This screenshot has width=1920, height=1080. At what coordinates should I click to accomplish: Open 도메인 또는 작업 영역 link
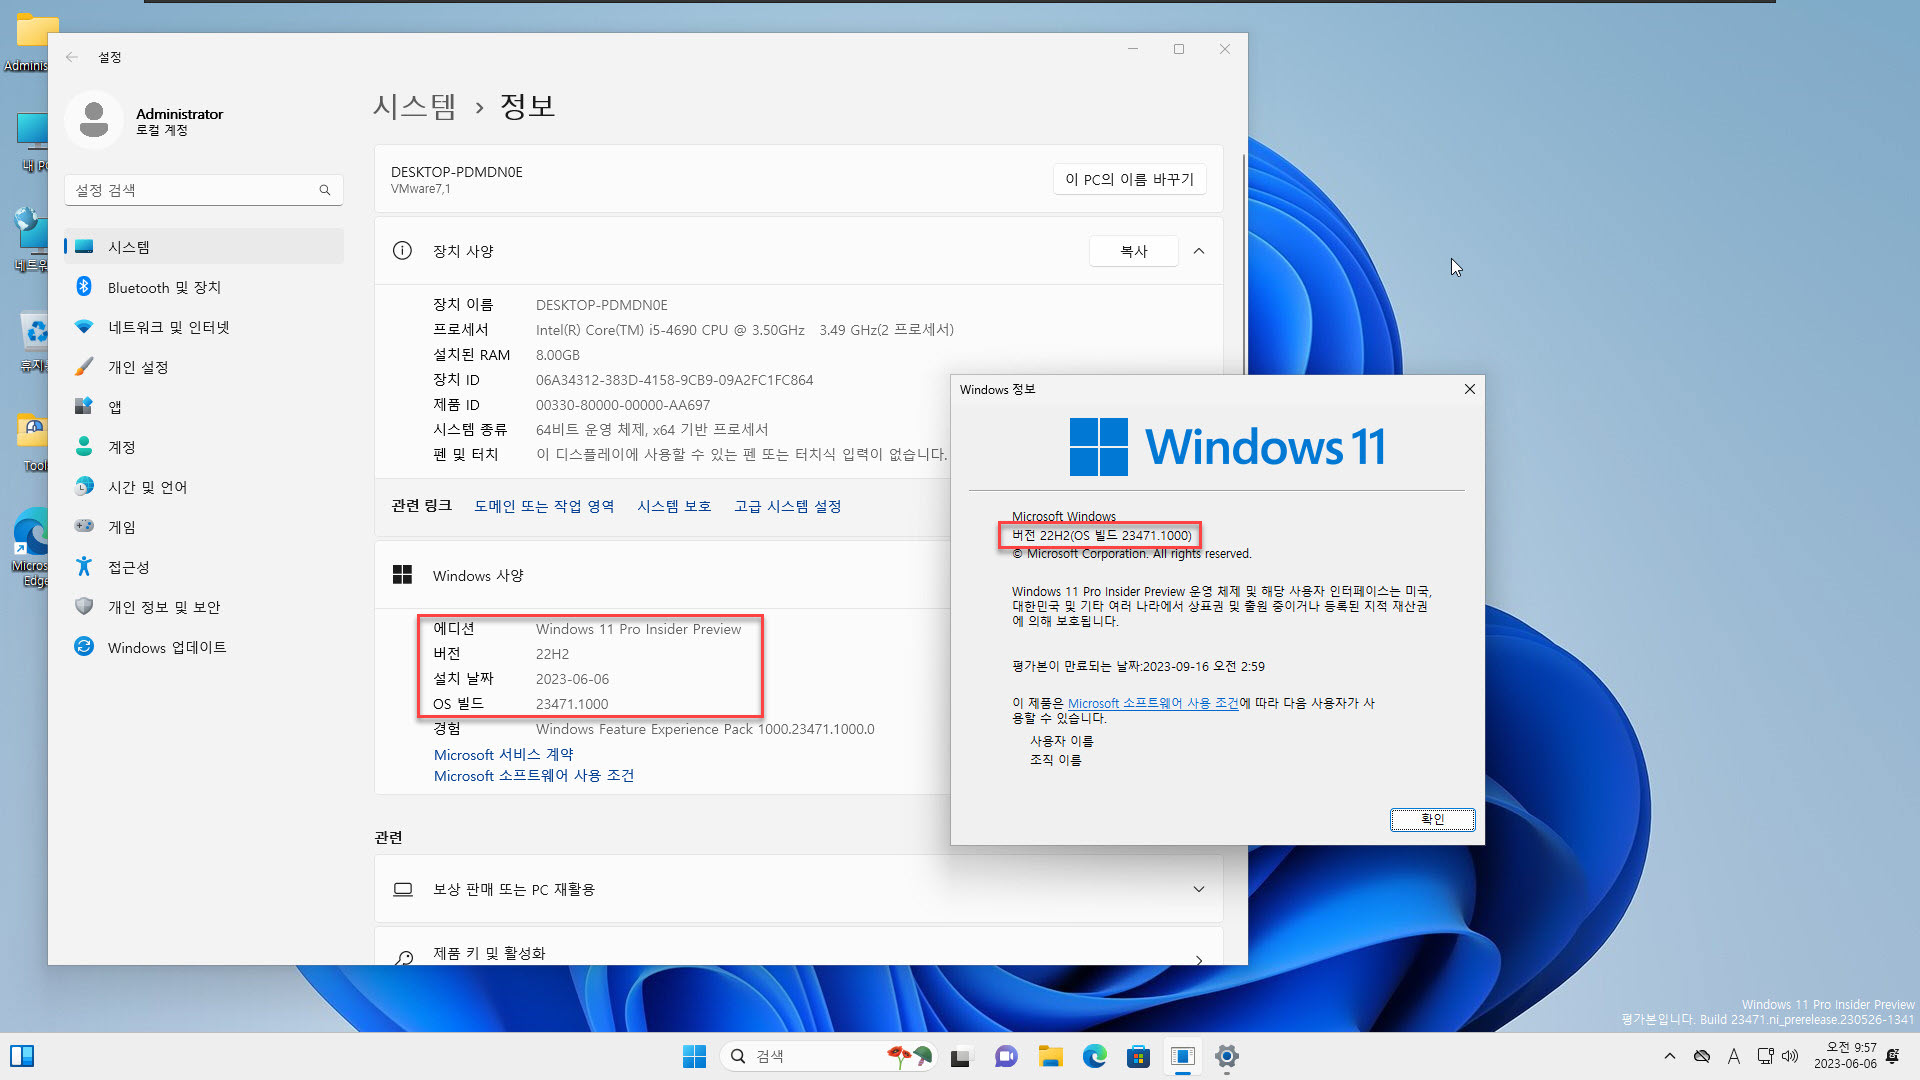[x=544, y=506]
